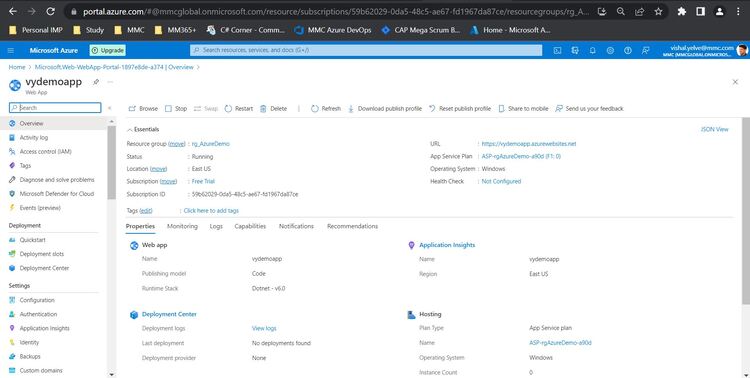Open the Free Trial subscription link
Image resolution: width=750 pixels, height=378 pixels.
coord(203,181)
